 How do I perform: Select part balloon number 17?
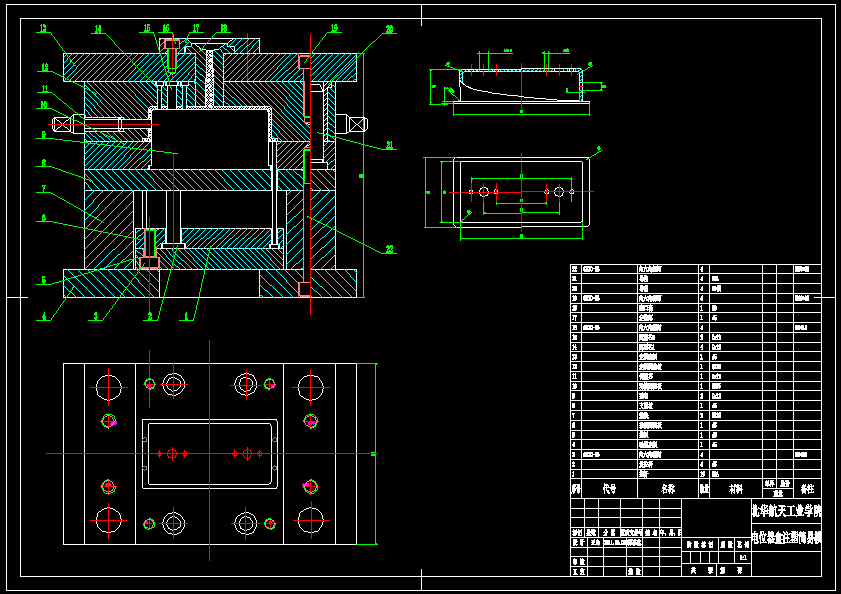pyautogui.click(x=196, y=28)
